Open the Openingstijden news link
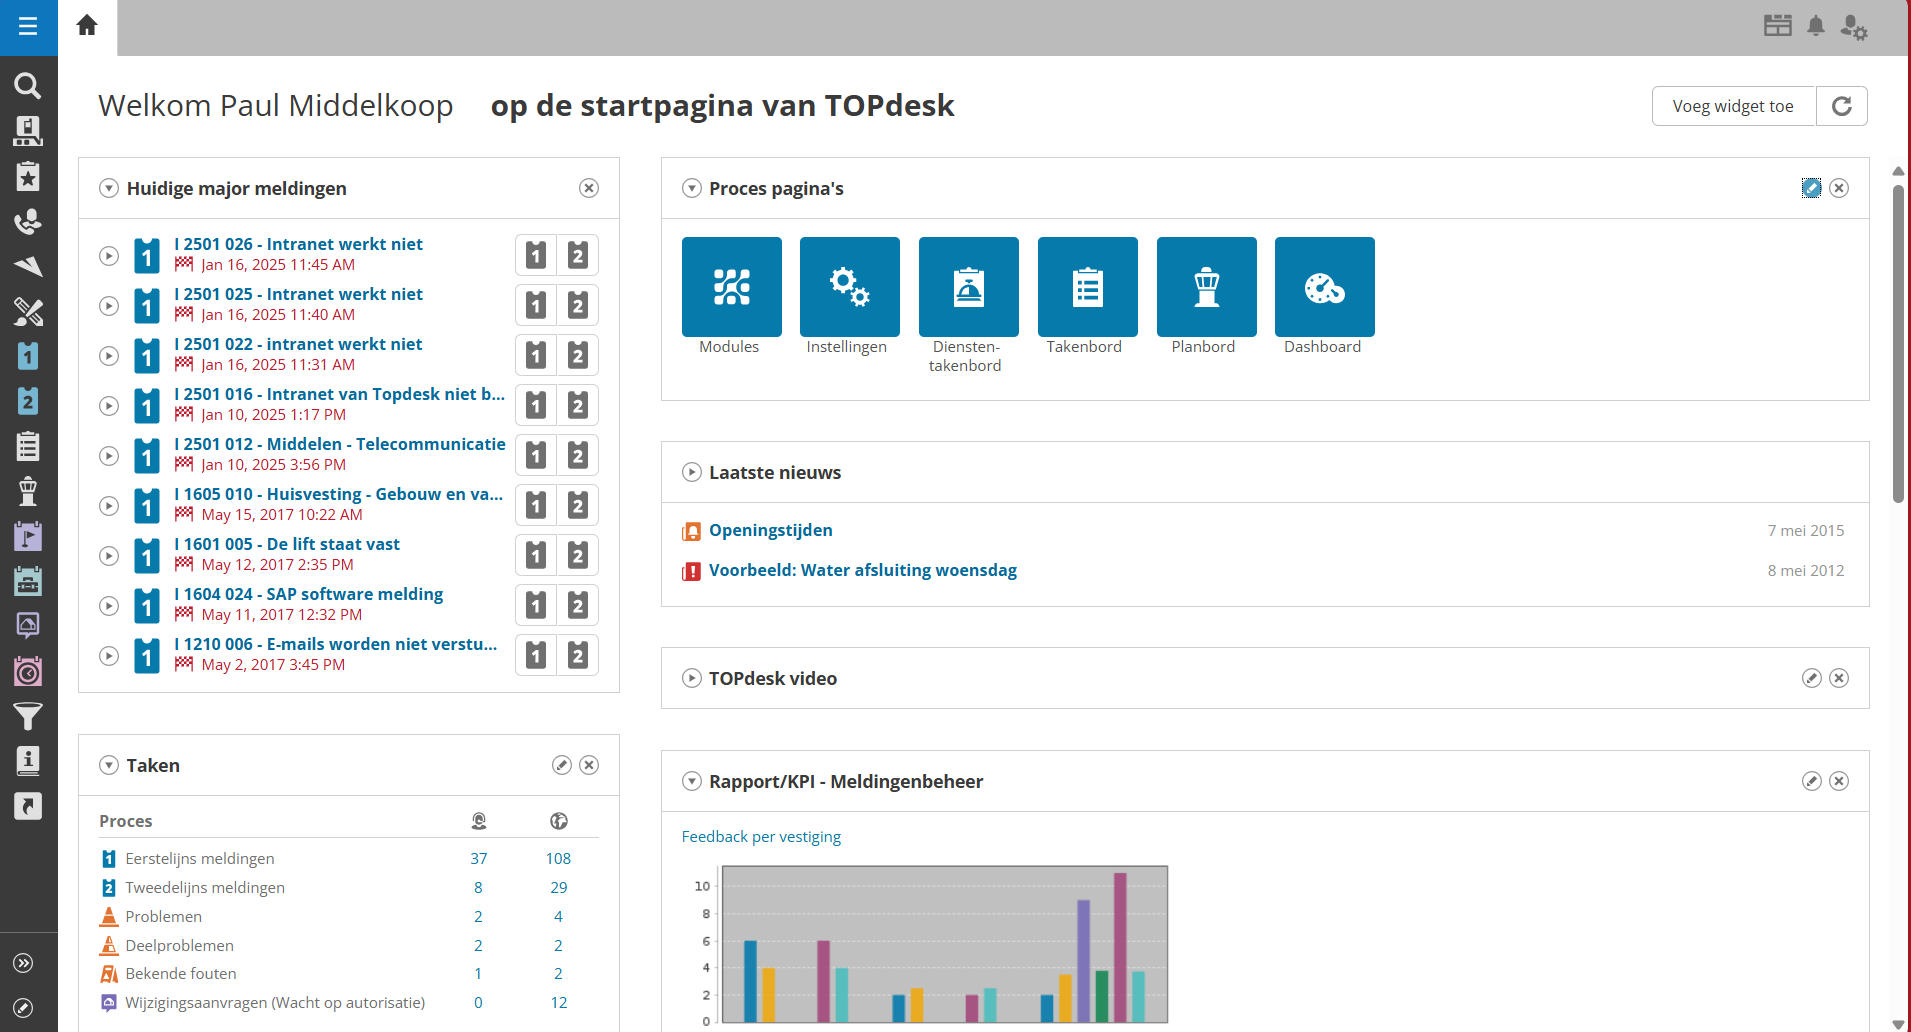Viewport: 1911px width, 1032px height. 770,530
